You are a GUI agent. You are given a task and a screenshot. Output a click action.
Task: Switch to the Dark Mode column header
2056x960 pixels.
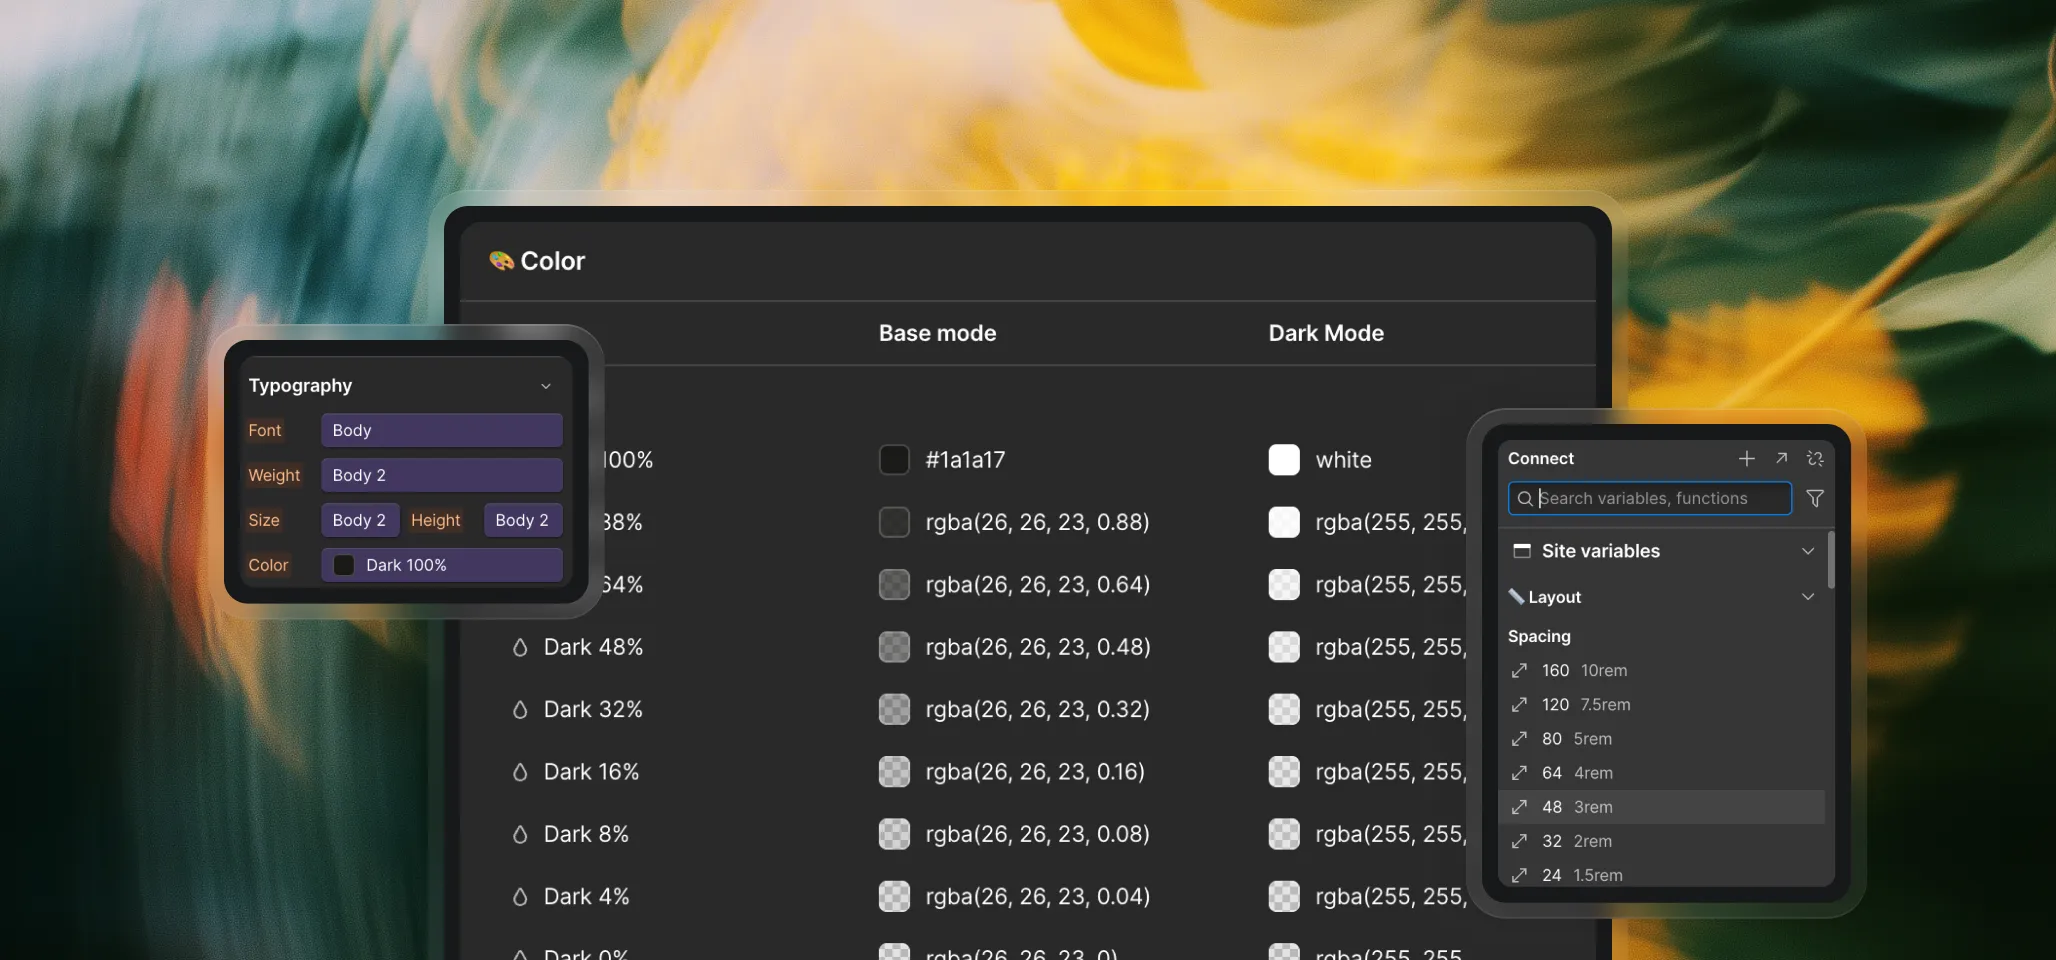(1325, 333)
